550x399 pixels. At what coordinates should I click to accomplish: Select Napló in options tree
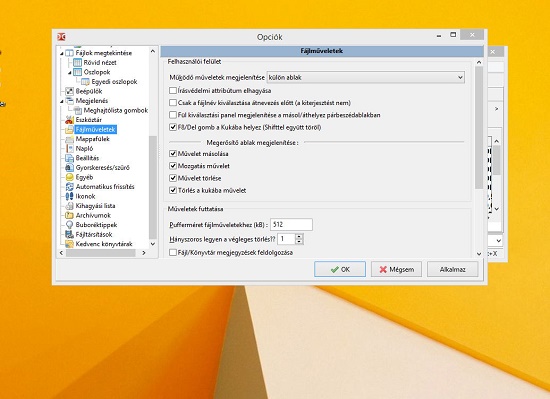tap(84, 148)
